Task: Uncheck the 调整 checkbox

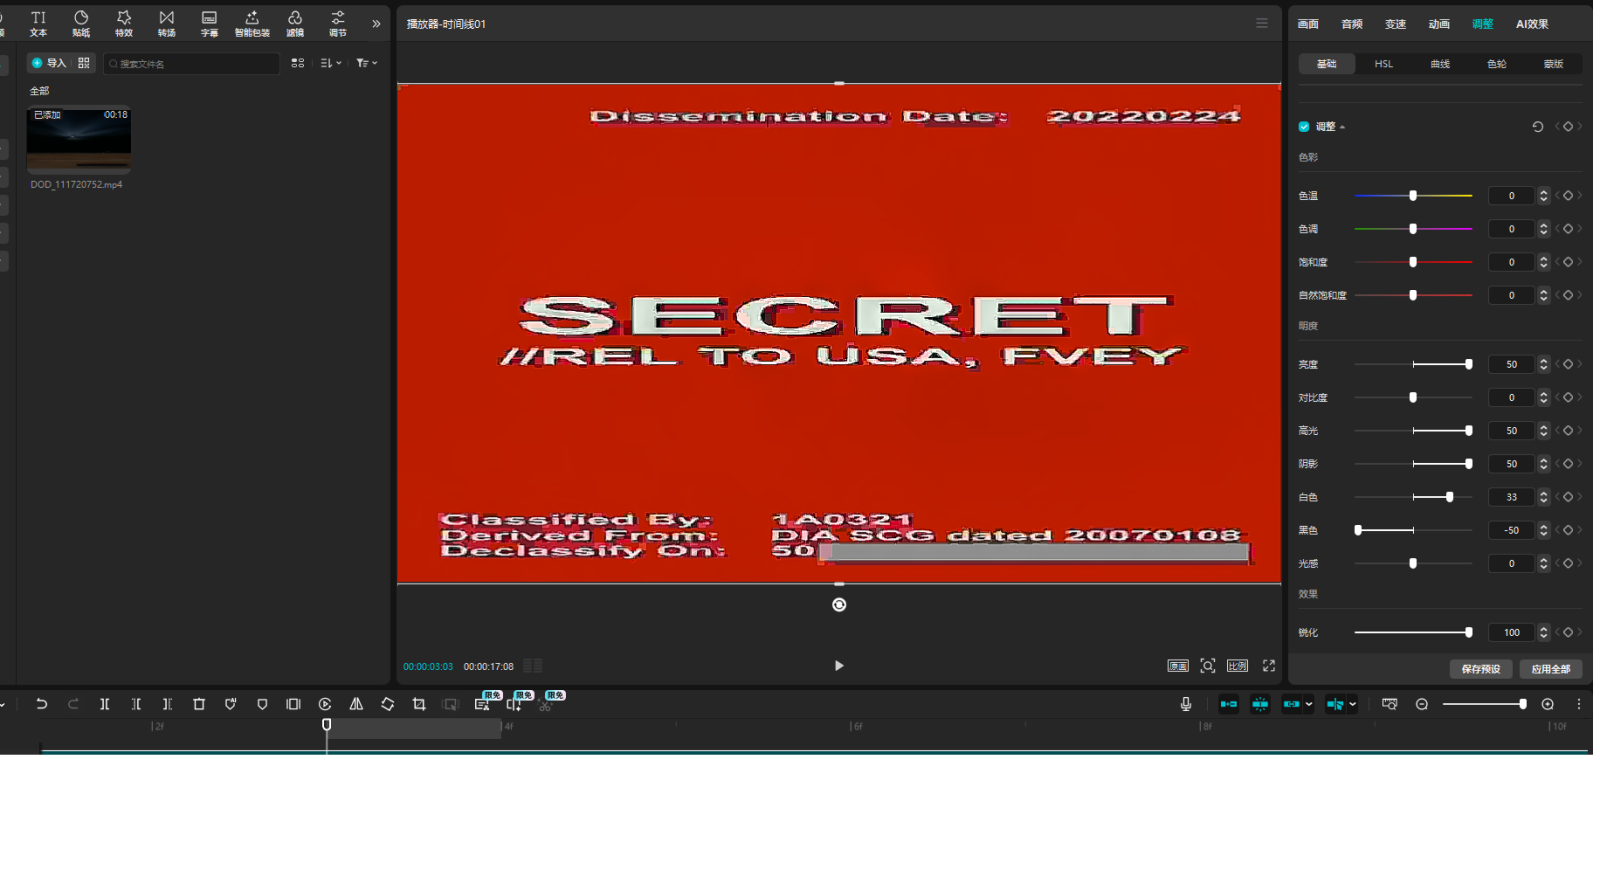Action: pos(1304,127)
